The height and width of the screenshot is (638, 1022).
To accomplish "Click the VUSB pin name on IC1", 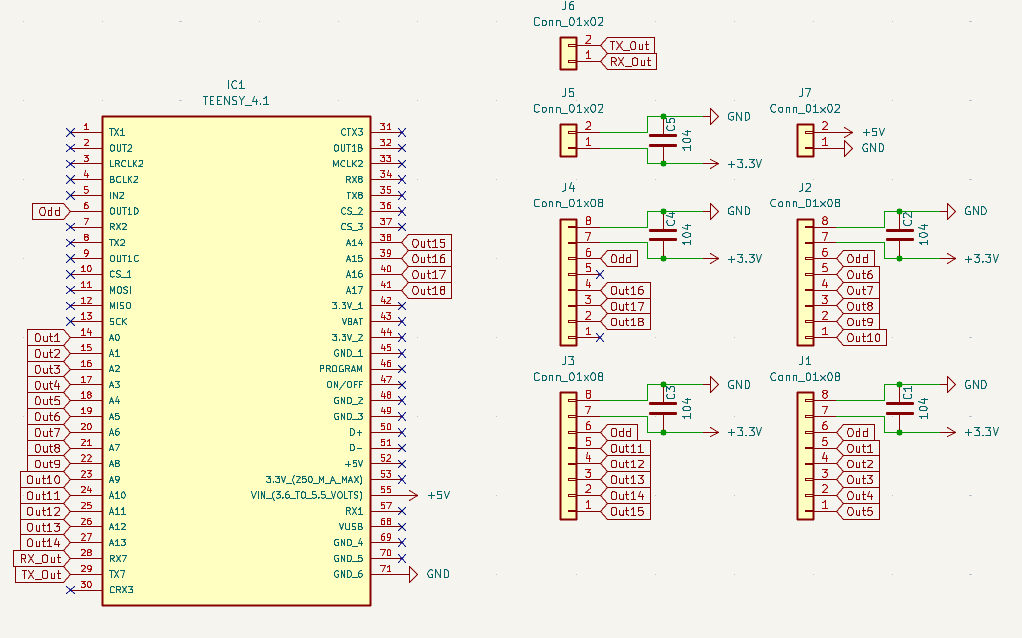I will point(351,527).
